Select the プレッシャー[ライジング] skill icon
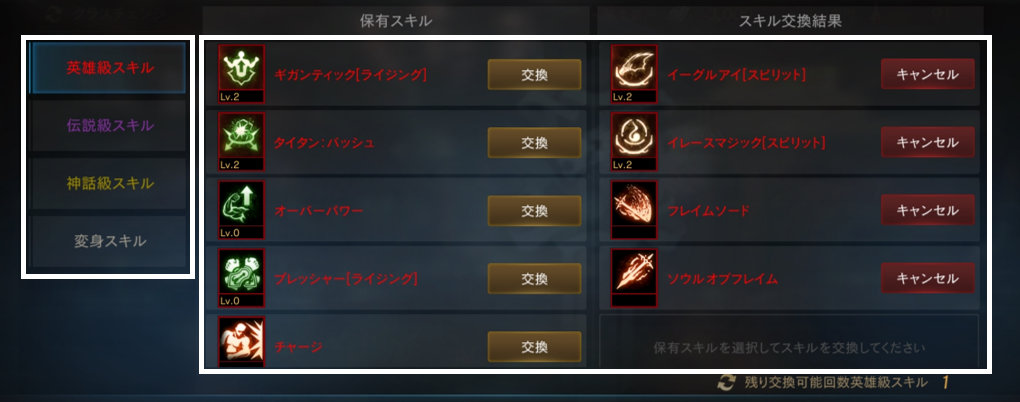Screen dimensions: 1020x402 tap(241, 278)
